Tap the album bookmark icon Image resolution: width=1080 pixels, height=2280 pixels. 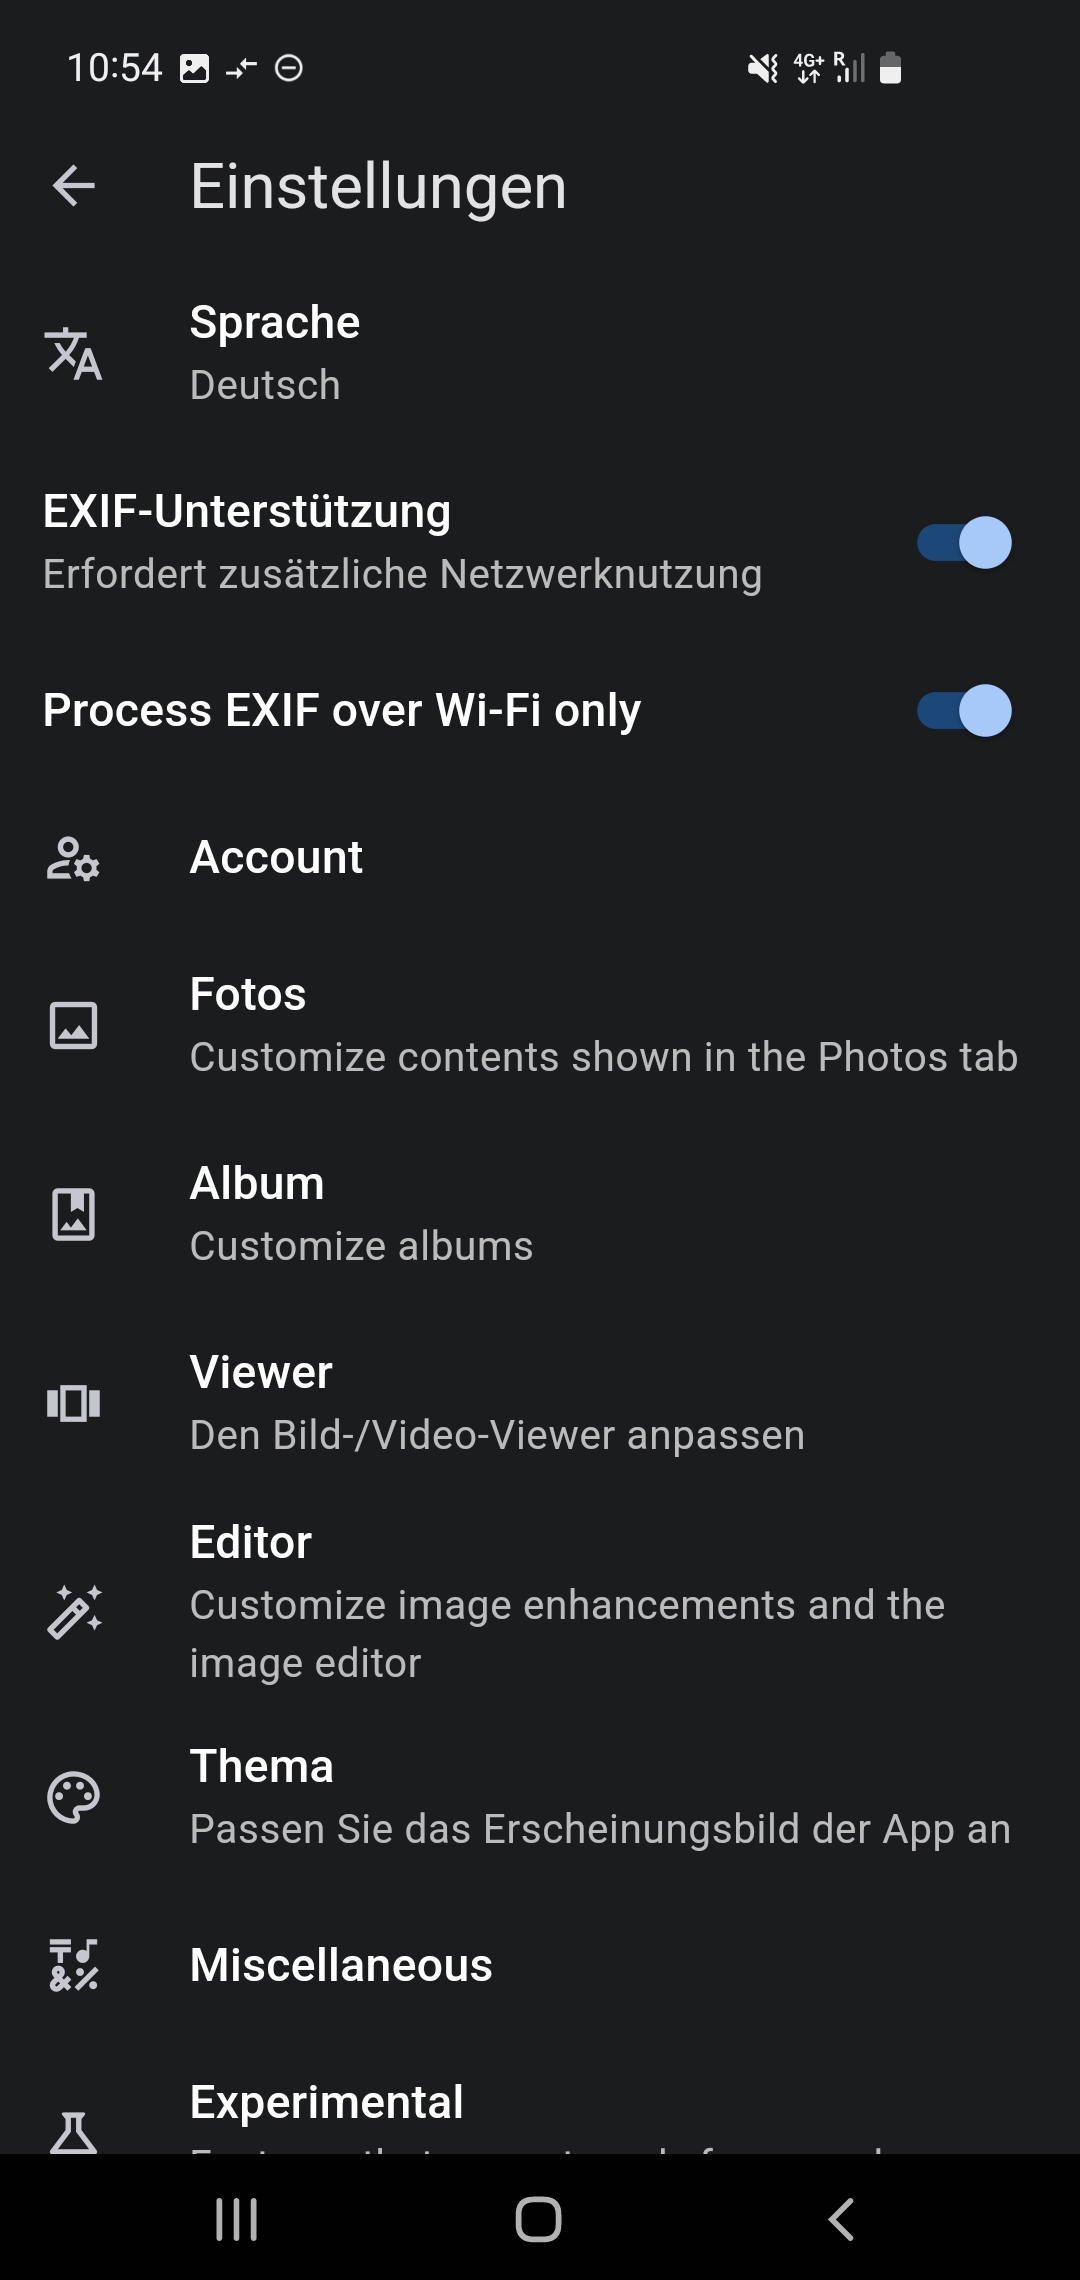74,1214
